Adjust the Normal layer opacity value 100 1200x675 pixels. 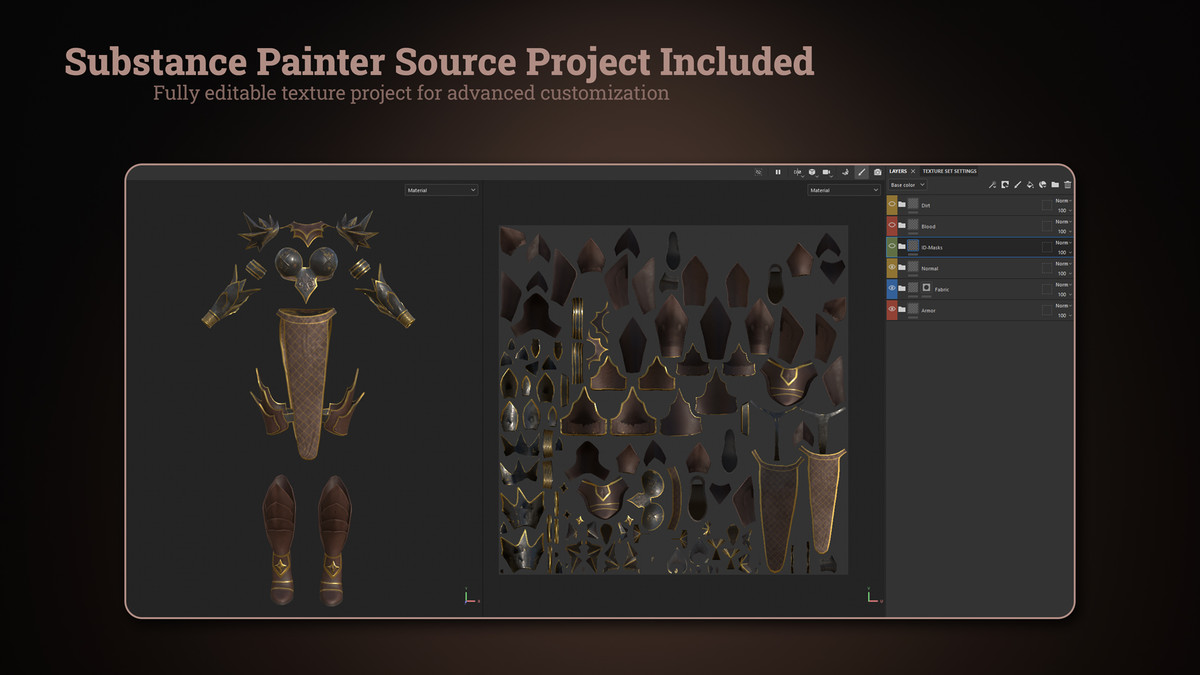click(x=1062, y=274)
